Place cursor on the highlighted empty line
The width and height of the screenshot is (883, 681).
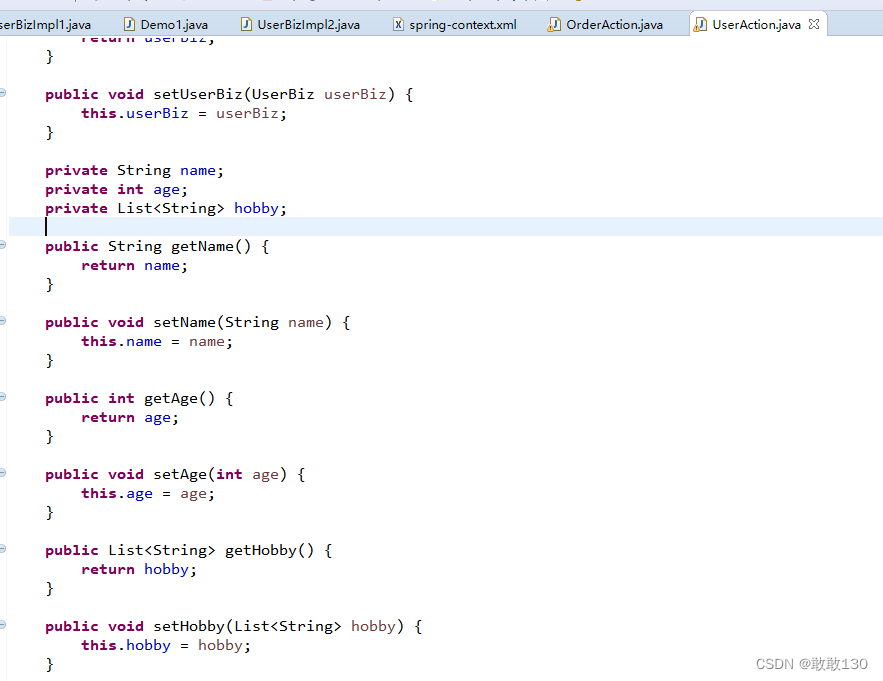click(x=446, y=226)
